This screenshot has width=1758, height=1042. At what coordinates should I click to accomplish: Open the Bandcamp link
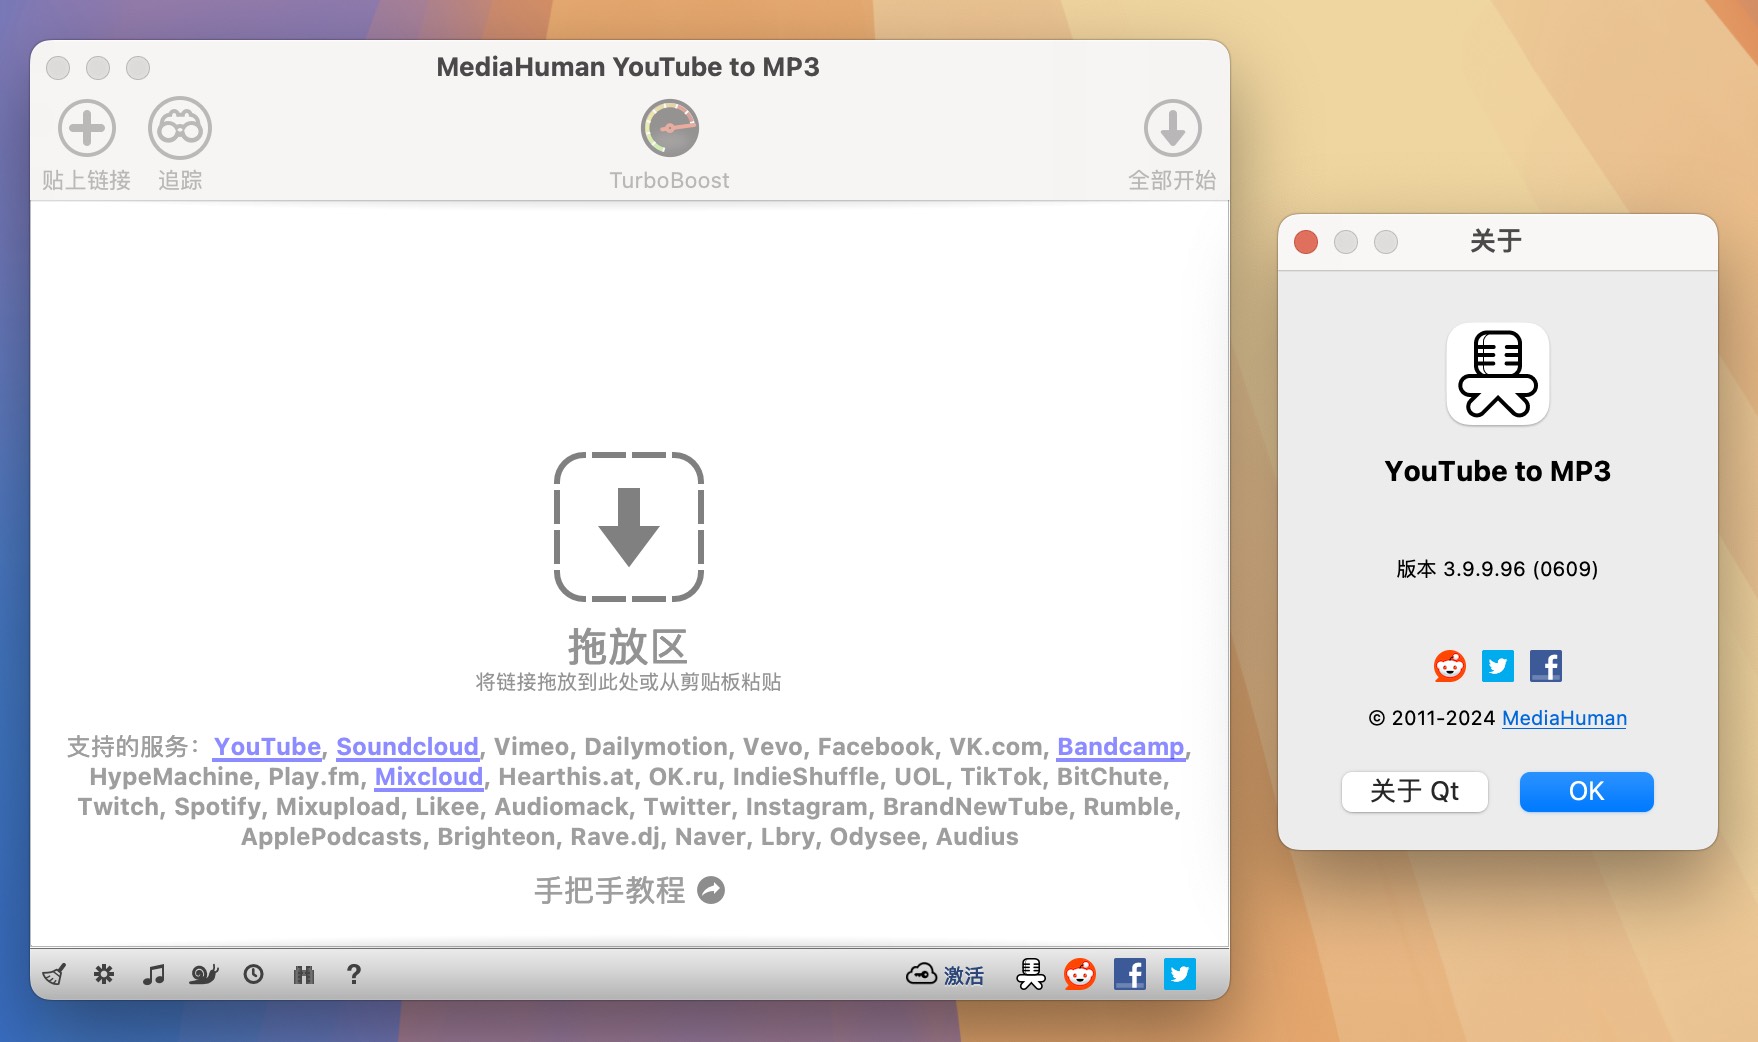tap(1120, 747)
